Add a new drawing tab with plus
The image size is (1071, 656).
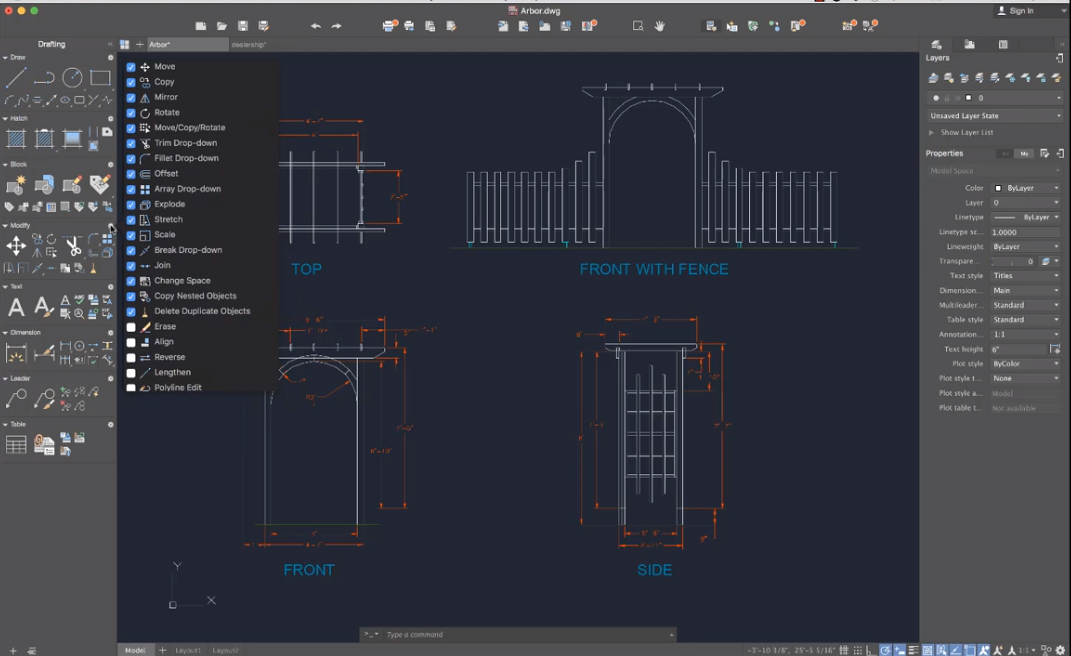pyautogui.click(x=140, y=44)
